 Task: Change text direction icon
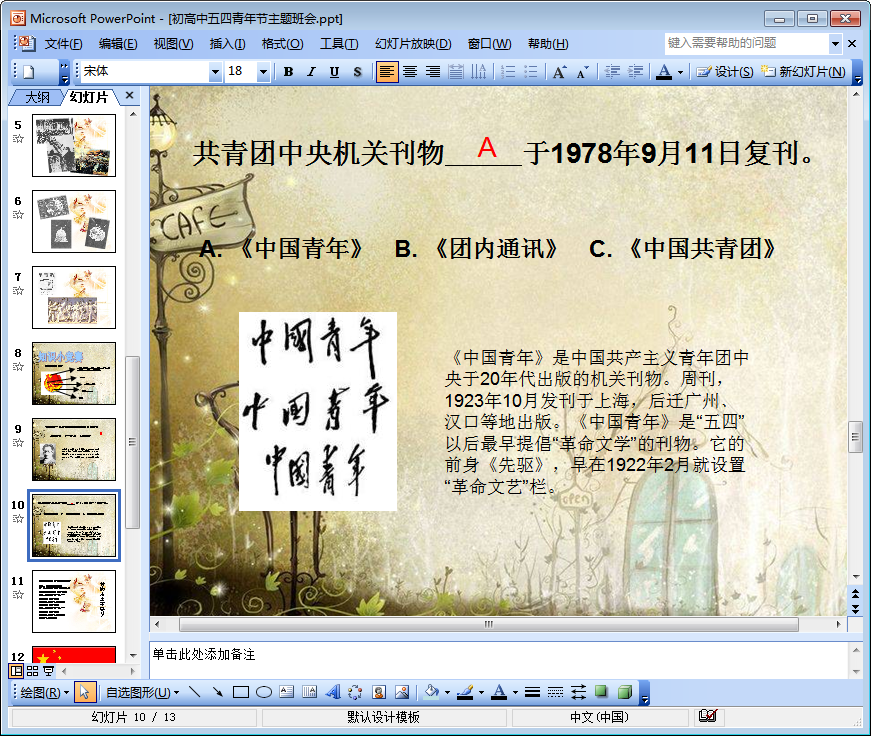pos(478,72)
